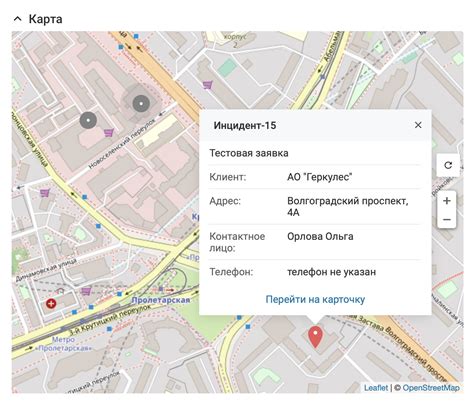Click the purple shop icon near корпус 2
Viewport: 474px width, 405px height.
[208, 85]
